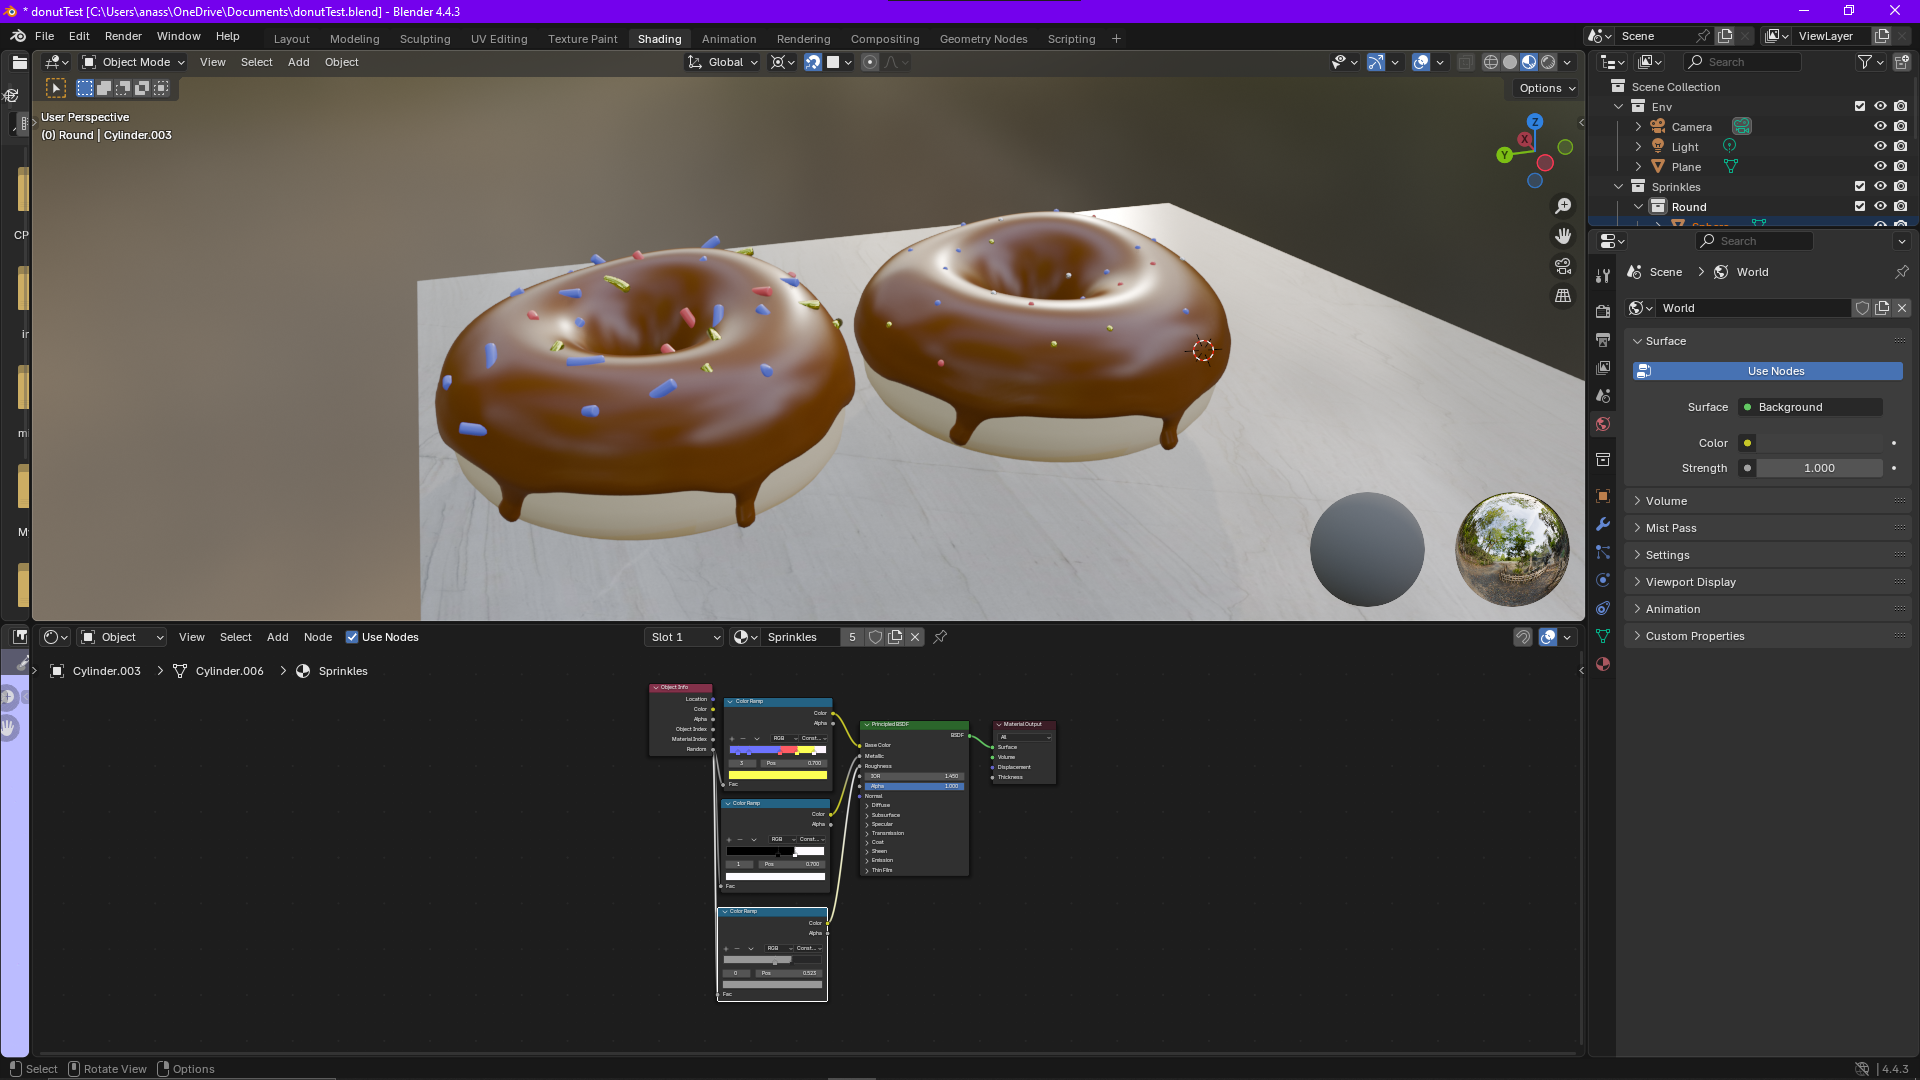Open the Collection properties tab
The width and height of the screenshot is (1920, 1080).
[x=1603, y=460]
